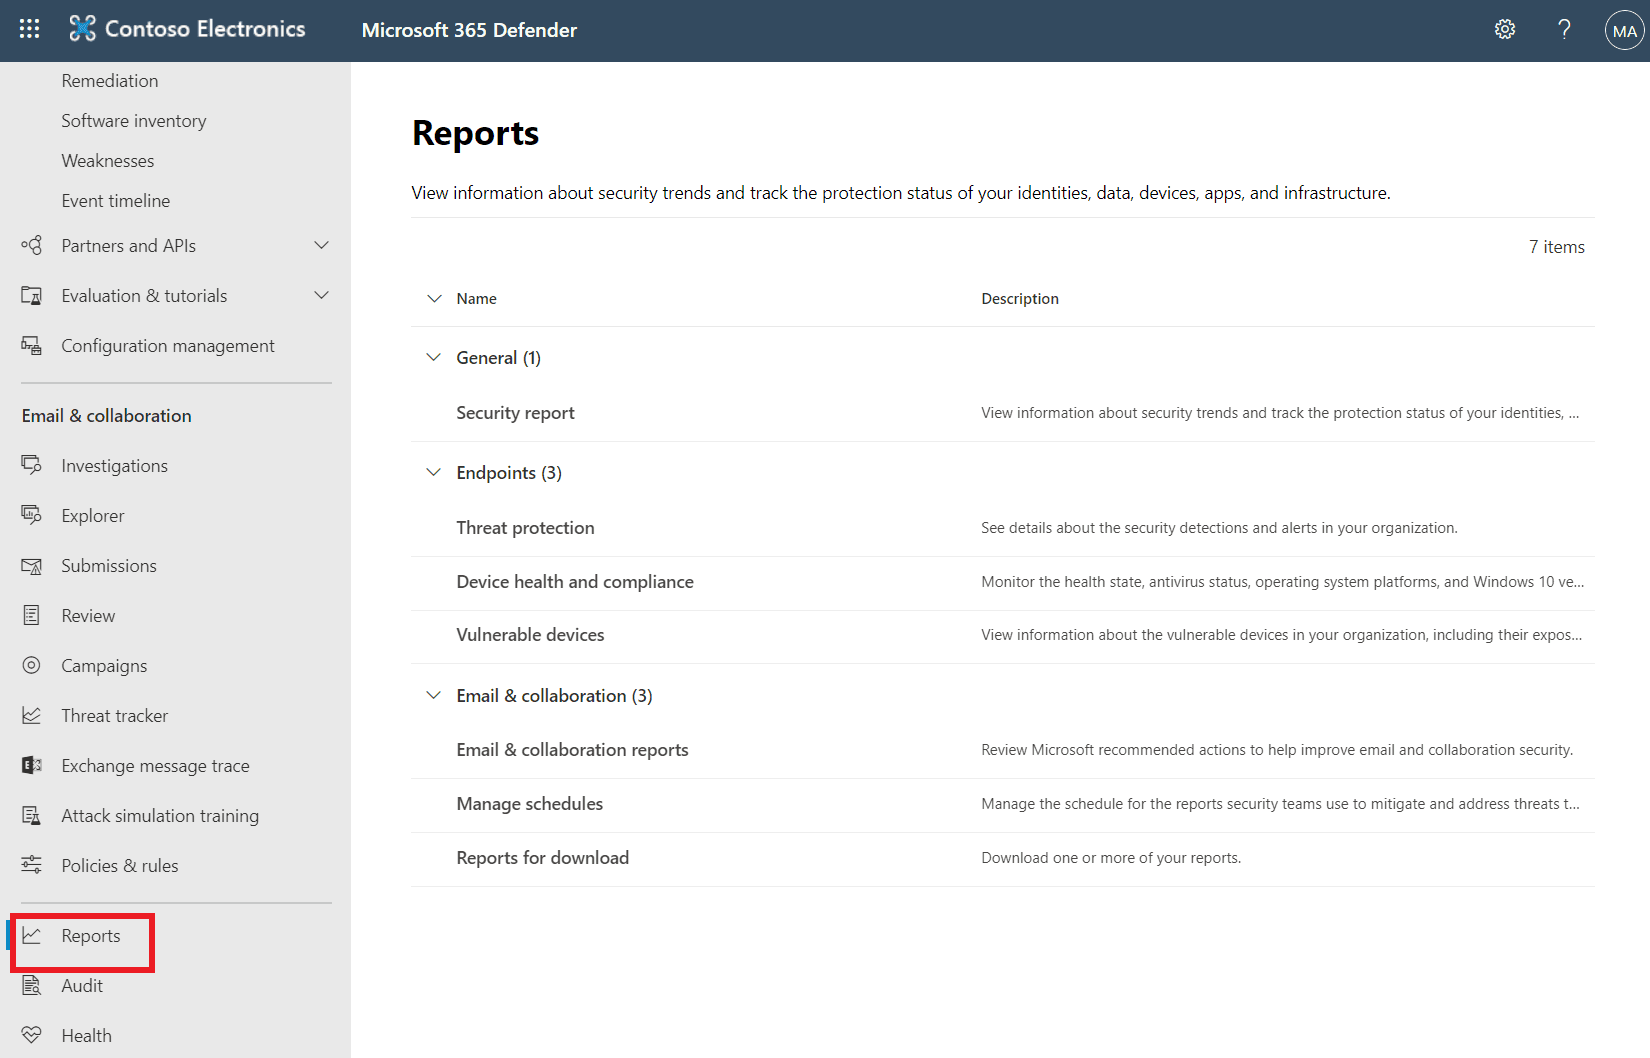Image resolution: width=1650 pixels, height=1058 pixels.
Task: Toggle all groups using Name column chevron
Action: [434, 298]
